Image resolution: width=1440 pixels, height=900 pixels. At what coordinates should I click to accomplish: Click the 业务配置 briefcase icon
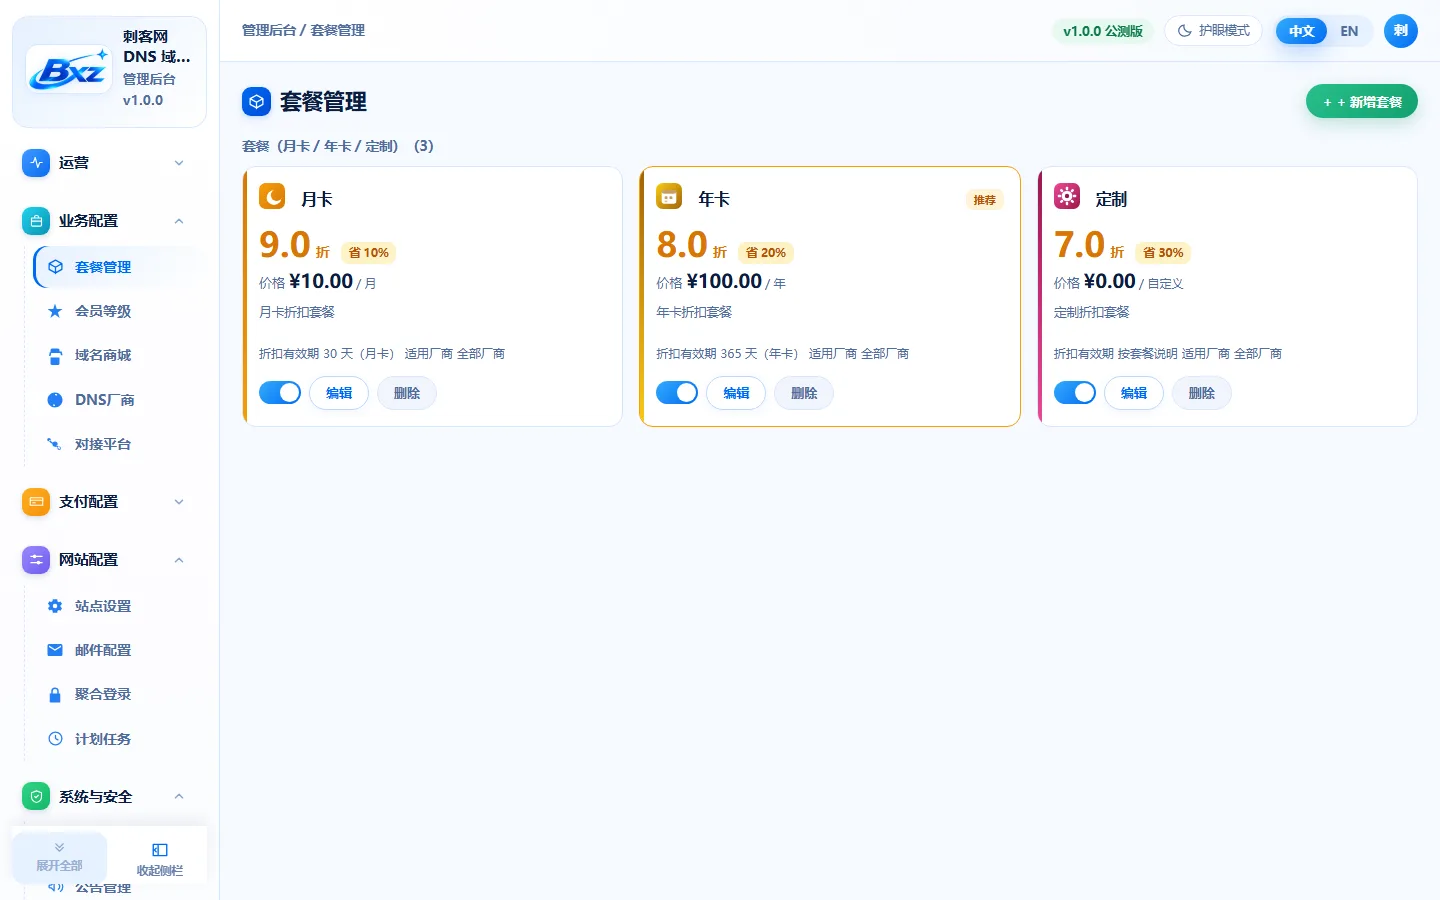pyautogui.click(x=36, y=221)
